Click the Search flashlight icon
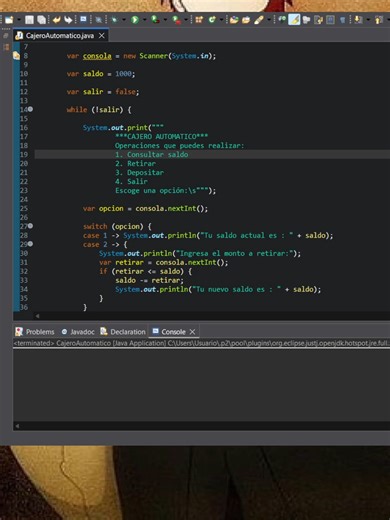The image size is (390, 520). 259,20
